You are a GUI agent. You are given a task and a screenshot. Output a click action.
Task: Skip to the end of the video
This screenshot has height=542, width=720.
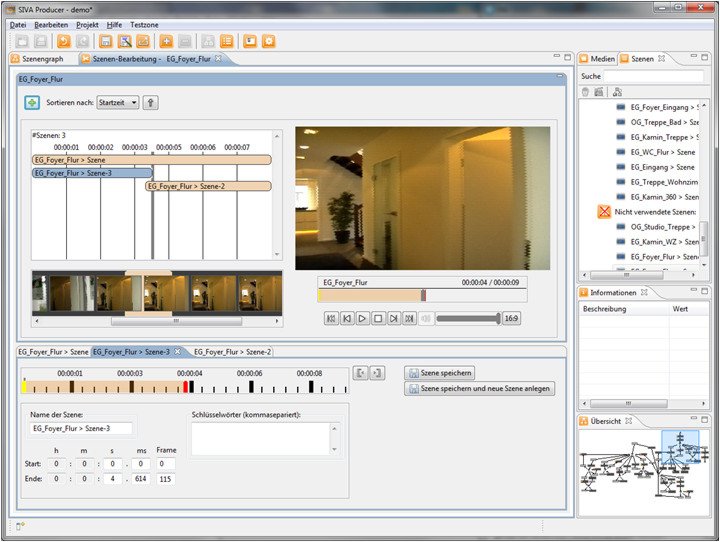410,318
